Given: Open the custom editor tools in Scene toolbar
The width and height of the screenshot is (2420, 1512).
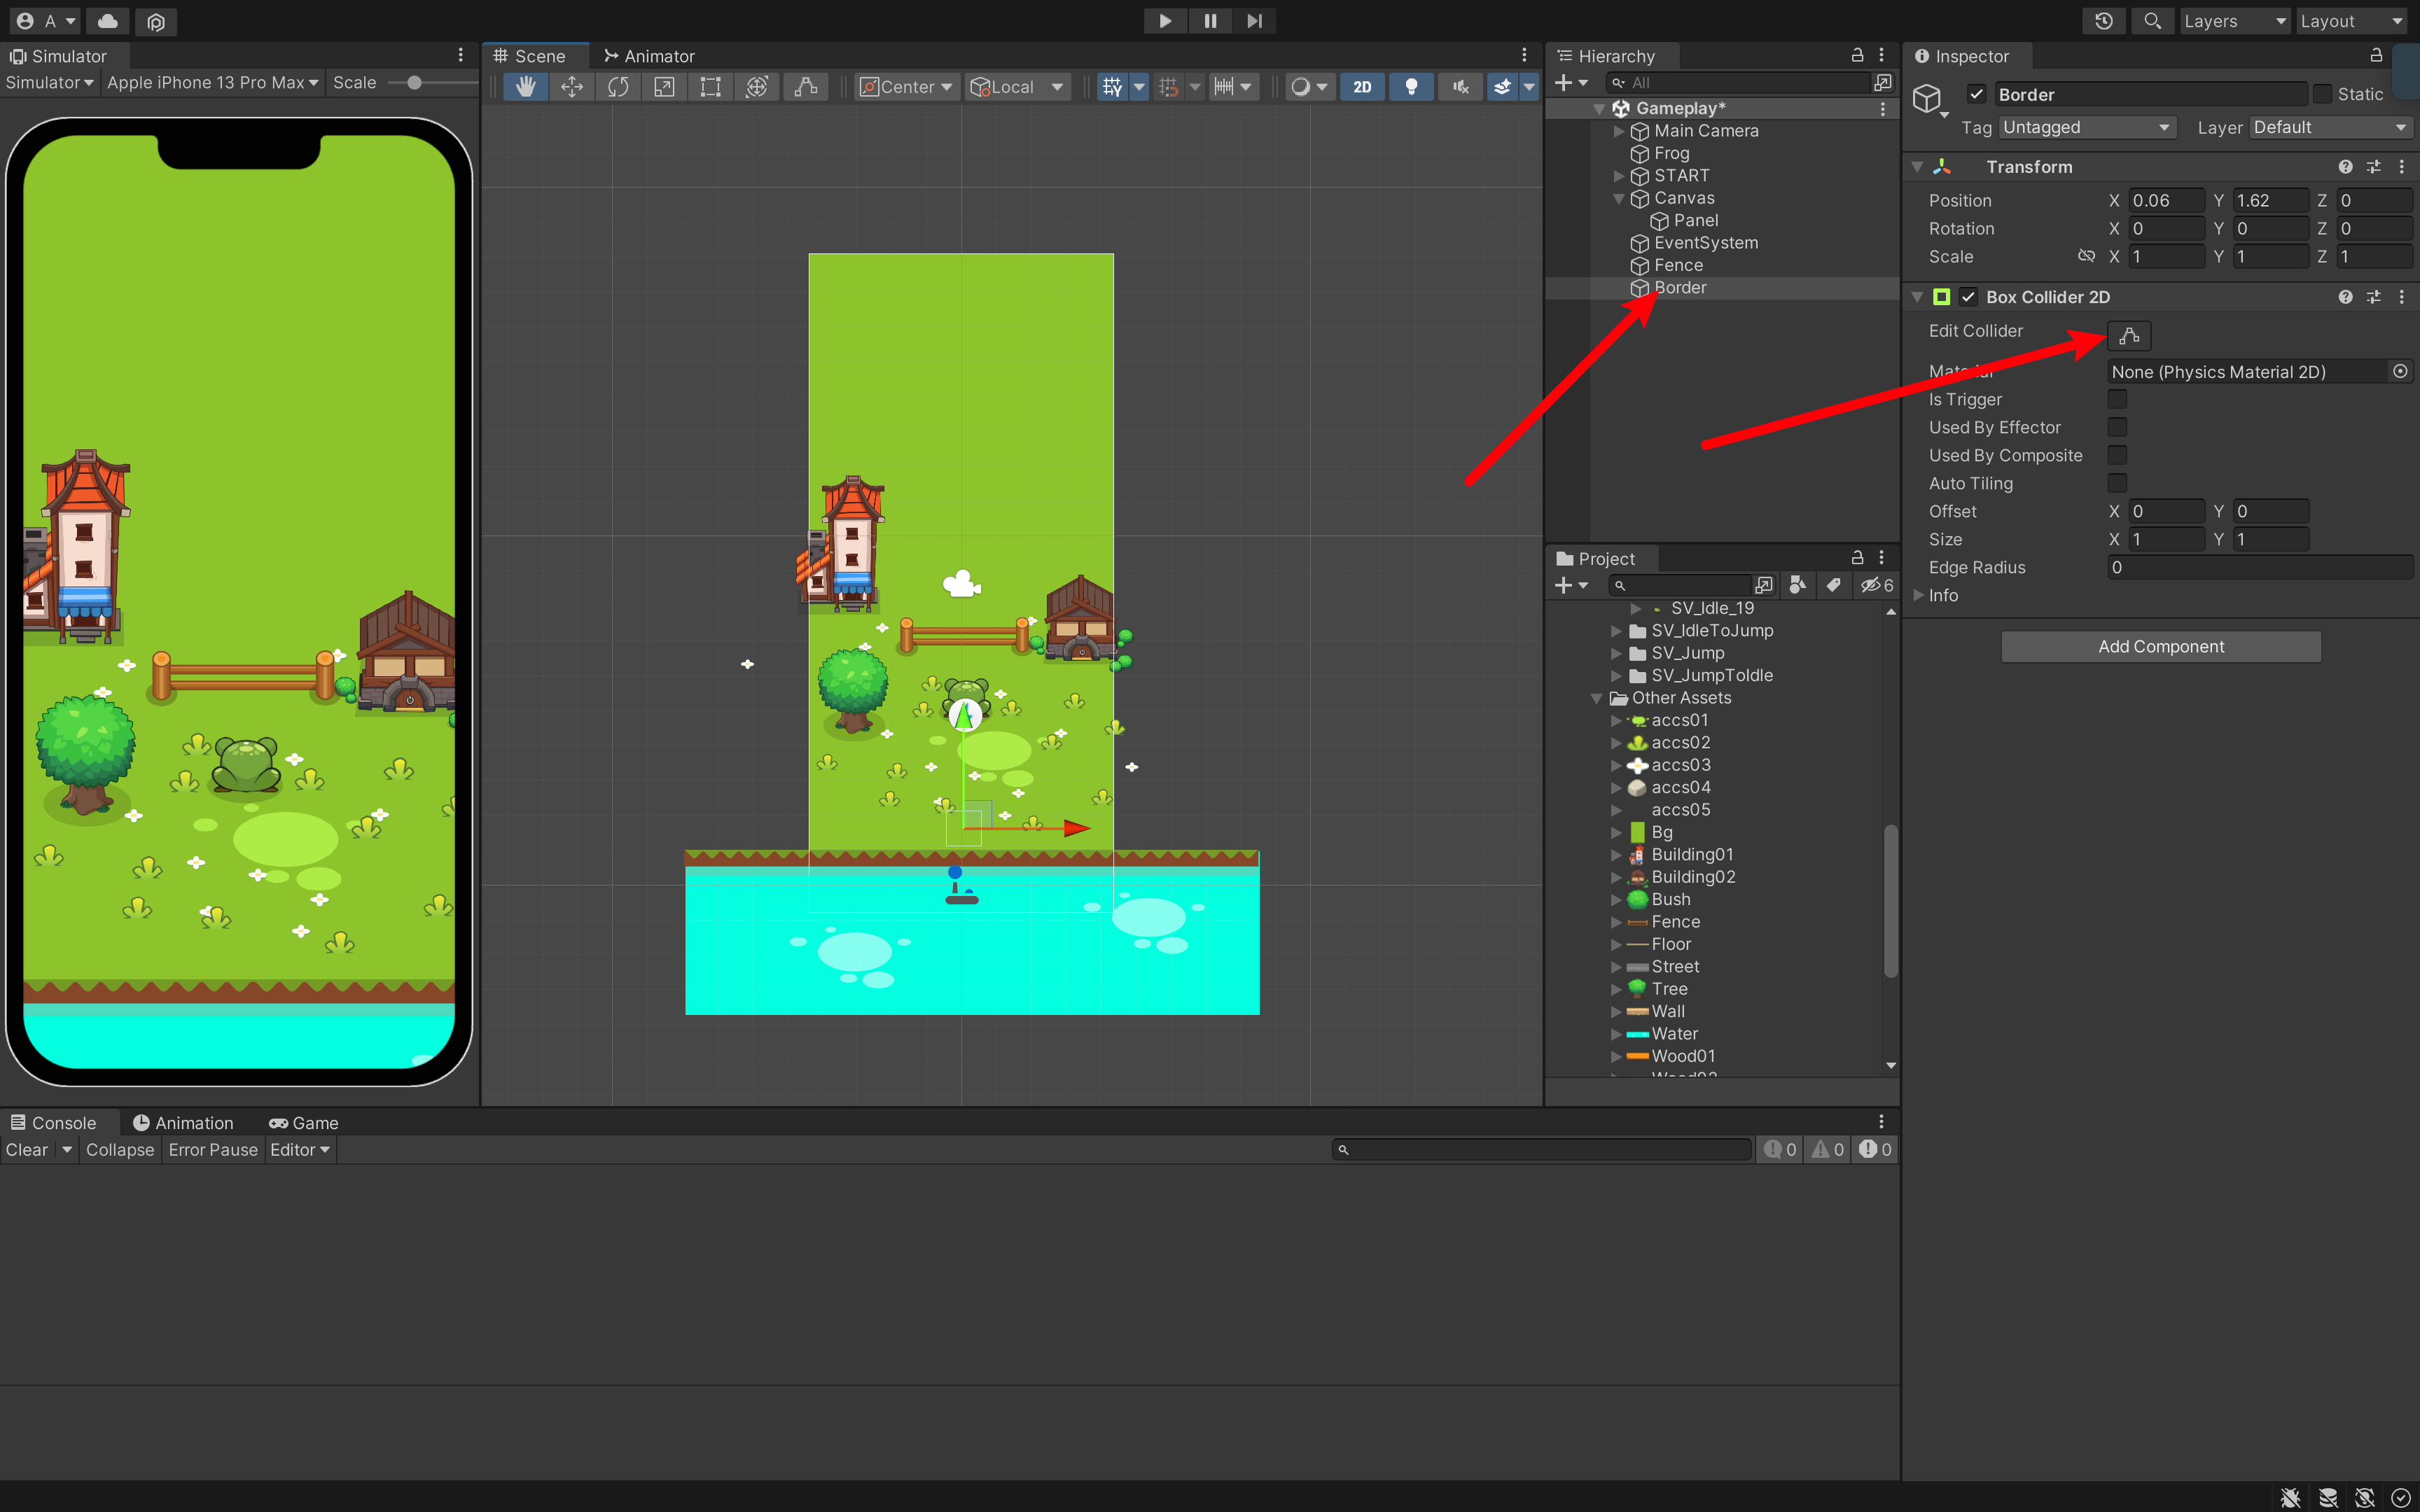Looking at the screenshot, I should coord(805,87).
